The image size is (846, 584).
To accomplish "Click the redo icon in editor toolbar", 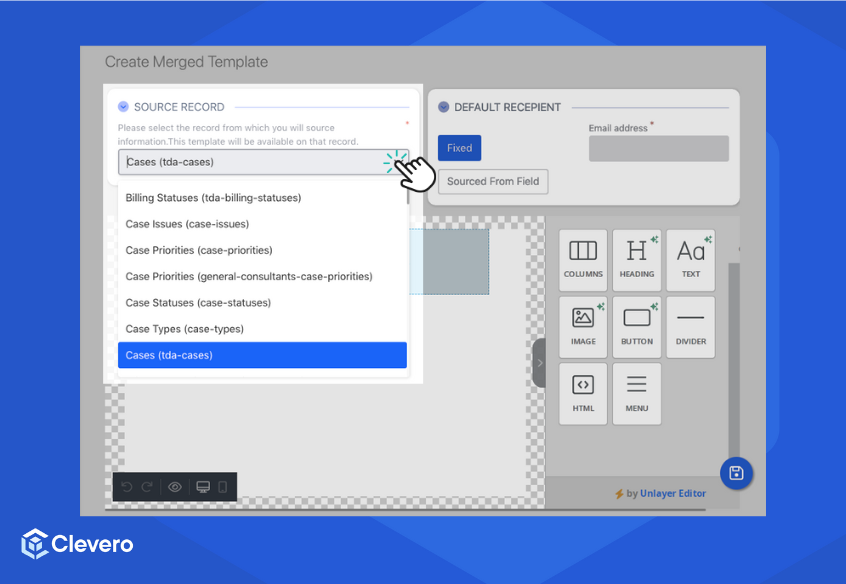I will (147, 487).
